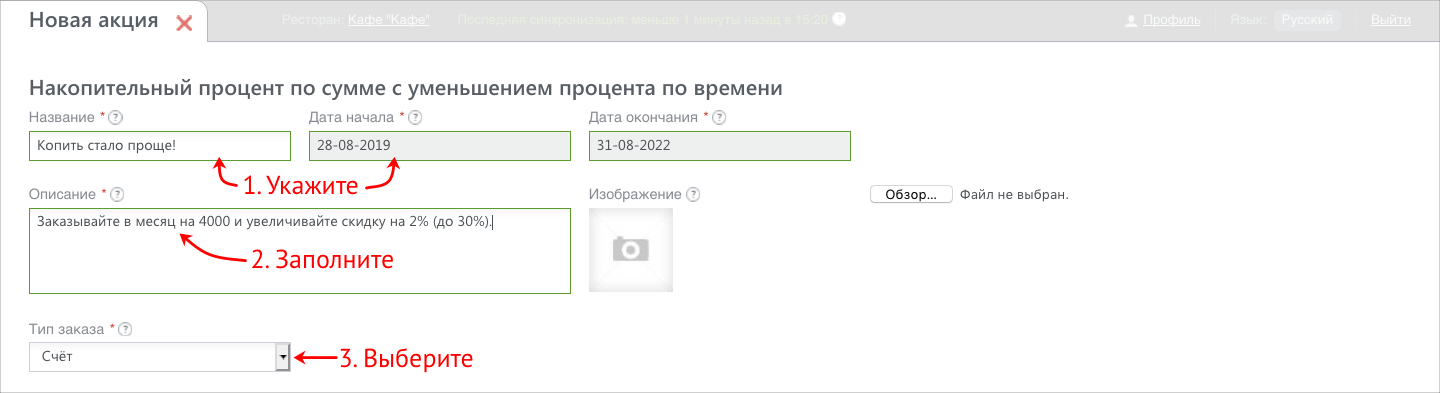Screen dimensions: 1440x393
Task: Close the Новая акция tab with red X
Action: [184, 23]
